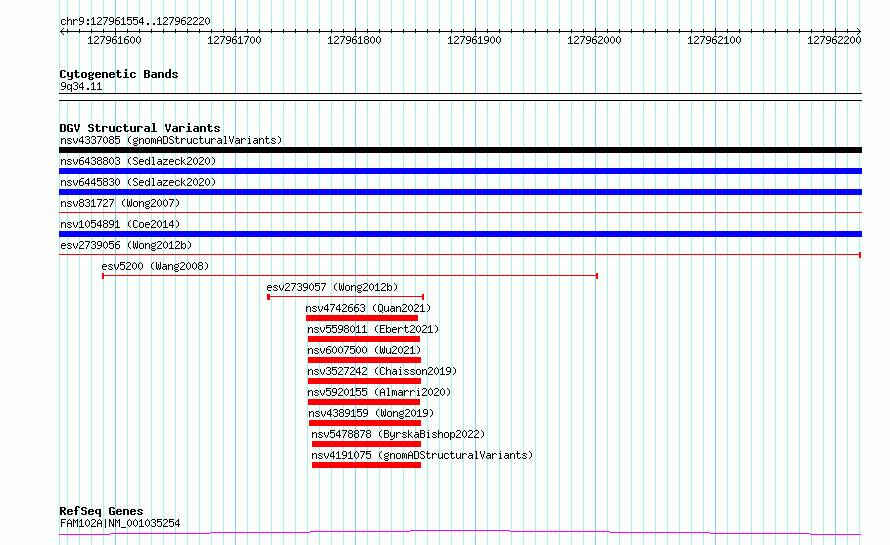Image resolution: width=890 pixels, height=545 pixels.
Task: Click the blue bar under nsv6445830
Action: click(x=460, y=192)
